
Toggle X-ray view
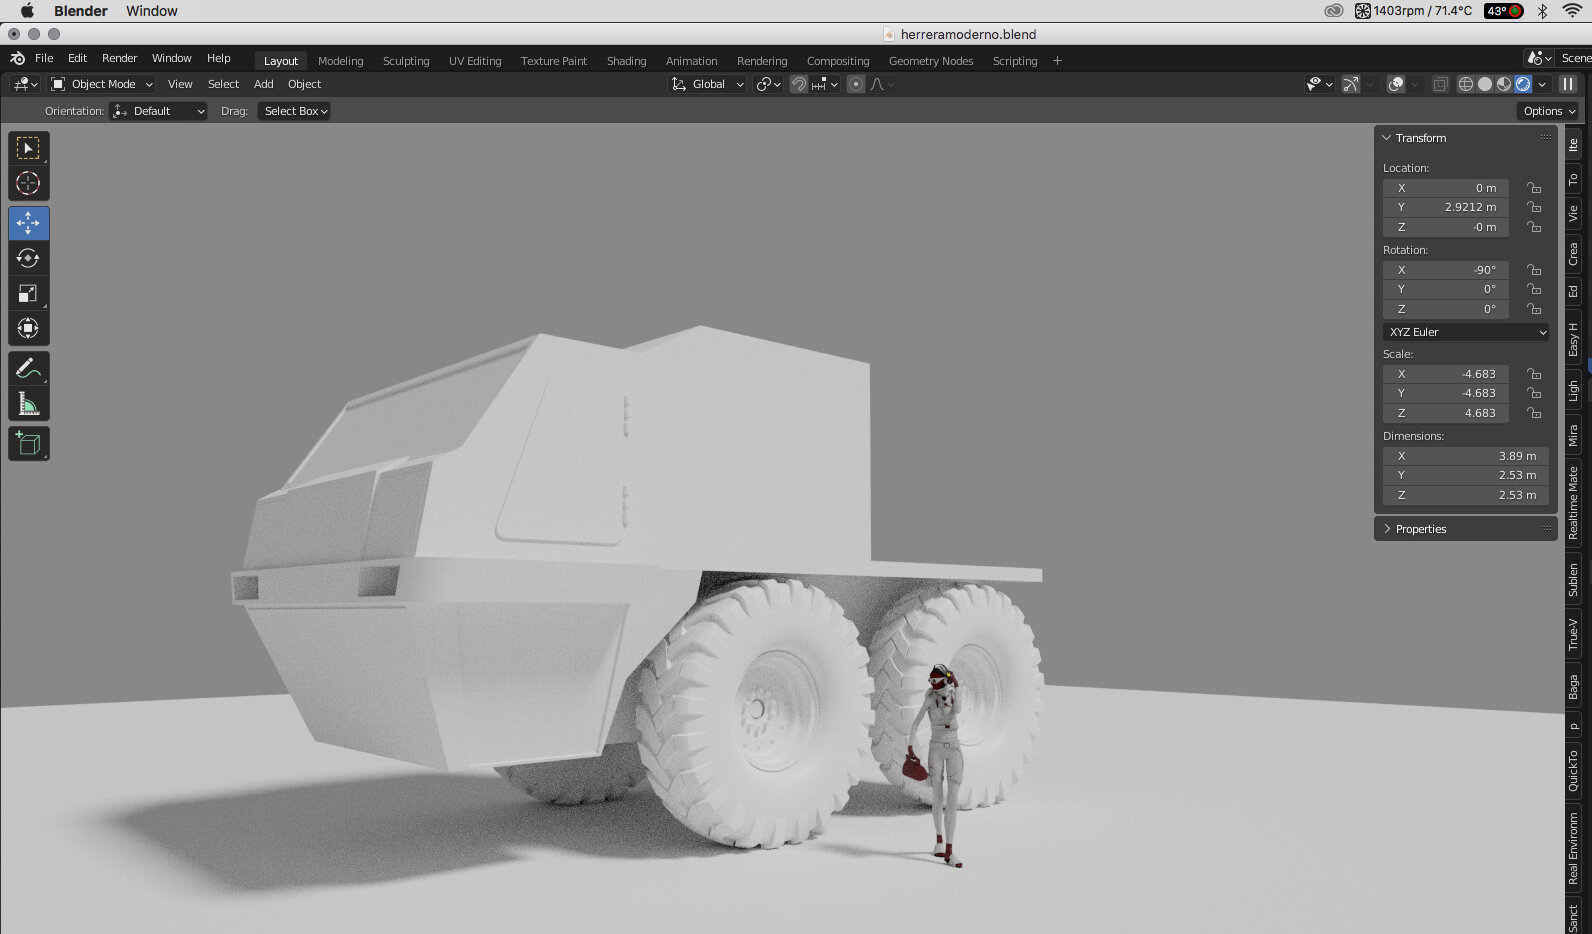(1440, 84)
